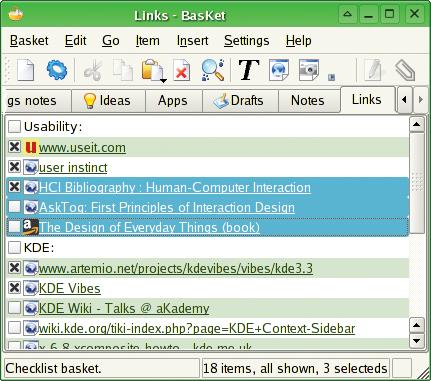Open the Settings menu

point(246,41)
